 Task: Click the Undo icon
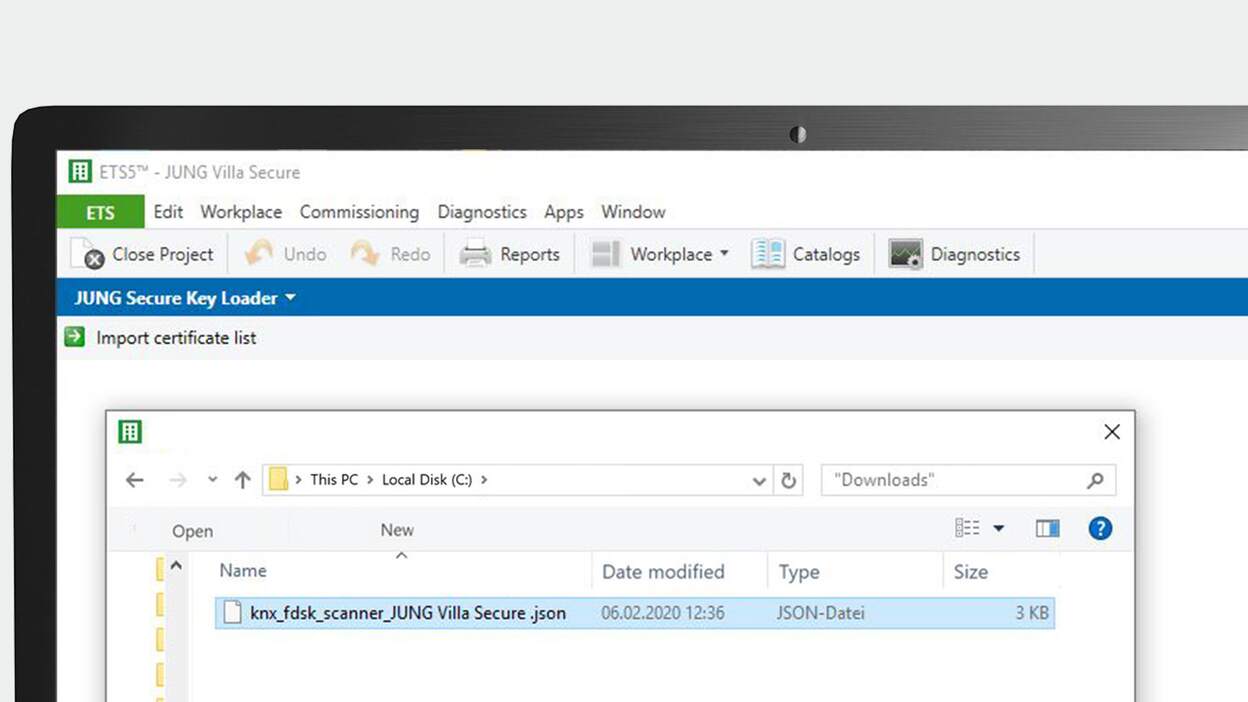tap(259, 254)
